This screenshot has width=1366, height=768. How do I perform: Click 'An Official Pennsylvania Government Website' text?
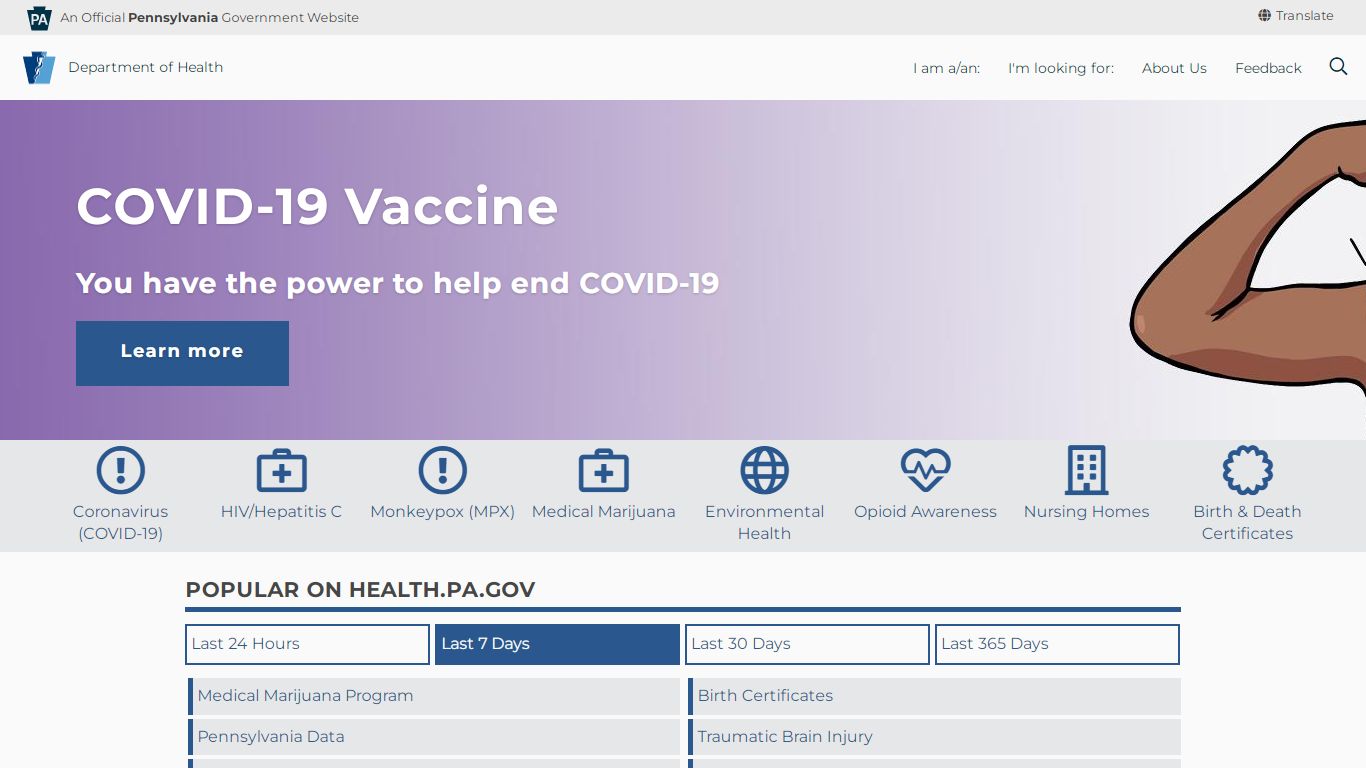coord(209,17)
